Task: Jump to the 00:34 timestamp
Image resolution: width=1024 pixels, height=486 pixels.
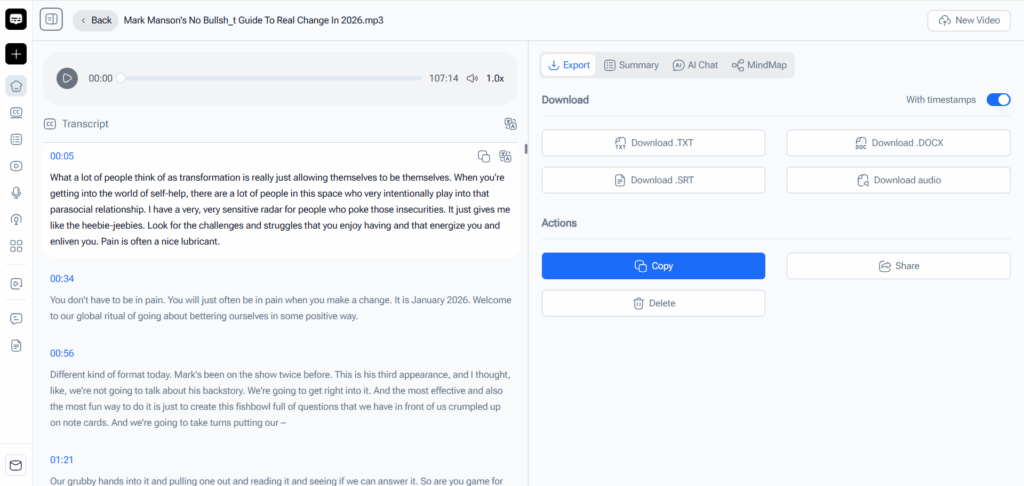Action: tap(62, 279)
